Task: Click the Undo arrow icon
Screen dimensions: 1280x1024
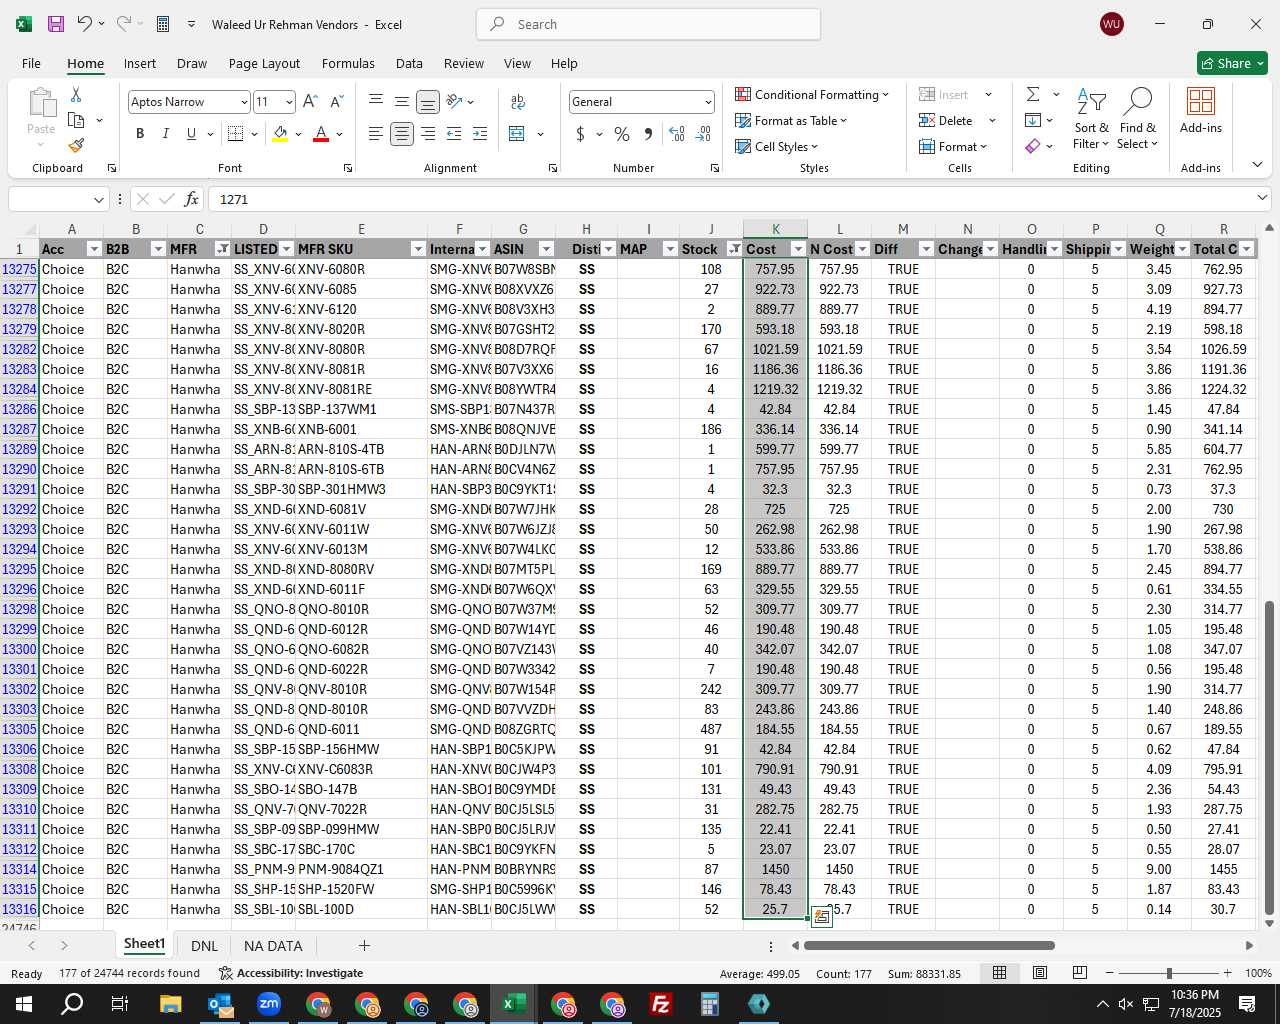Action: tap(85, 24)
